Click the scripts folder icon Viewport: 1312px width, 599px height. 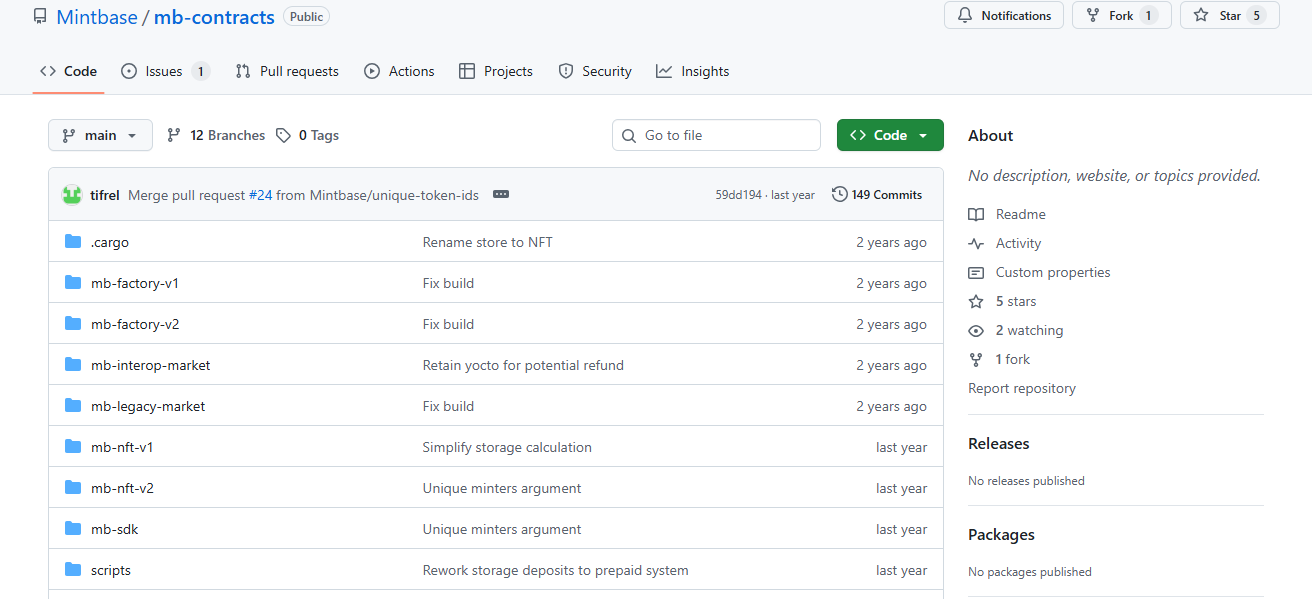[73, 570]
